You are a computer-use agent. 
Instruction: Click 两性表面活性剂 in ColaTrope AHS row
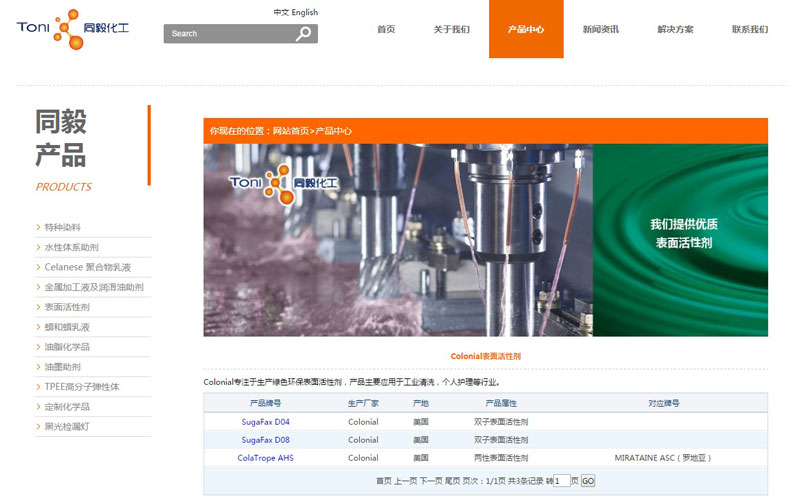pos(501,458)
